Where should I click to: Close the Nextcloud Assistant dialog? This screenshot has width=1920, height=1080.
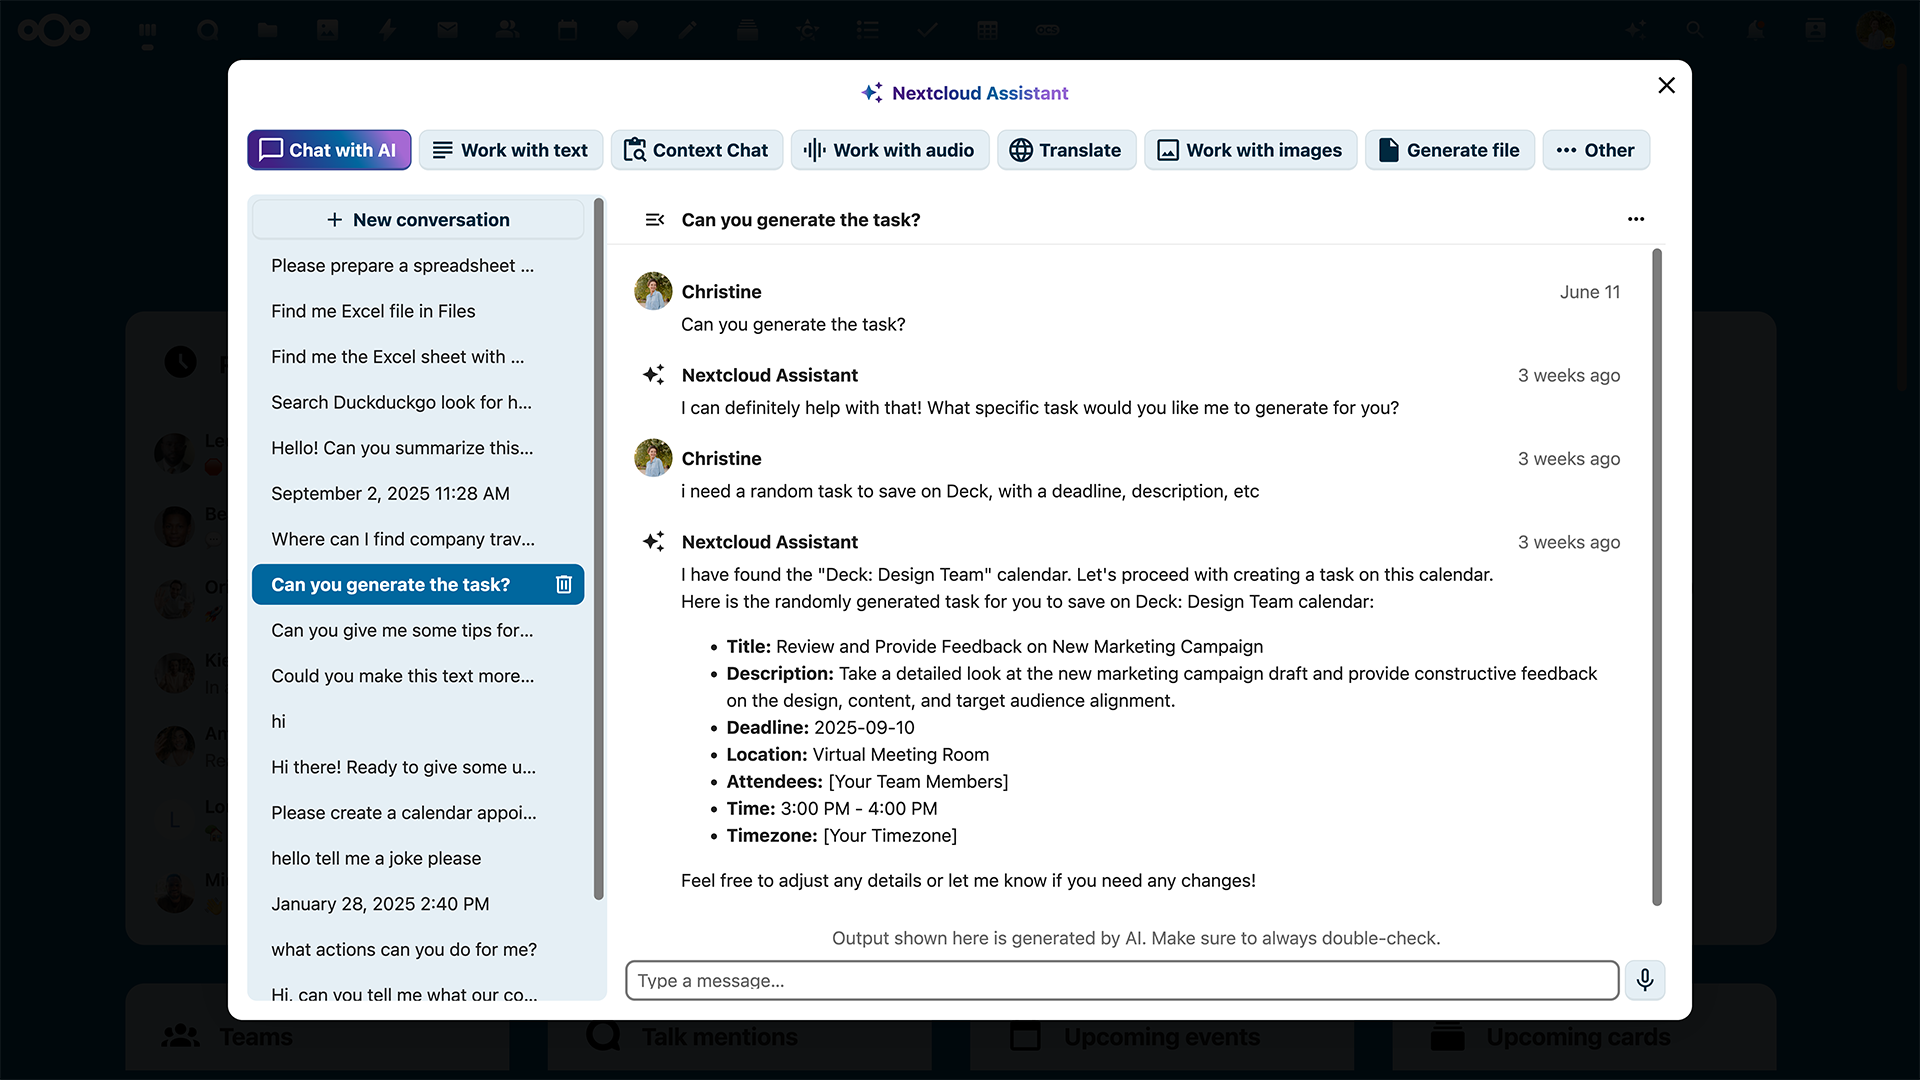click(x=1666, y=85)
